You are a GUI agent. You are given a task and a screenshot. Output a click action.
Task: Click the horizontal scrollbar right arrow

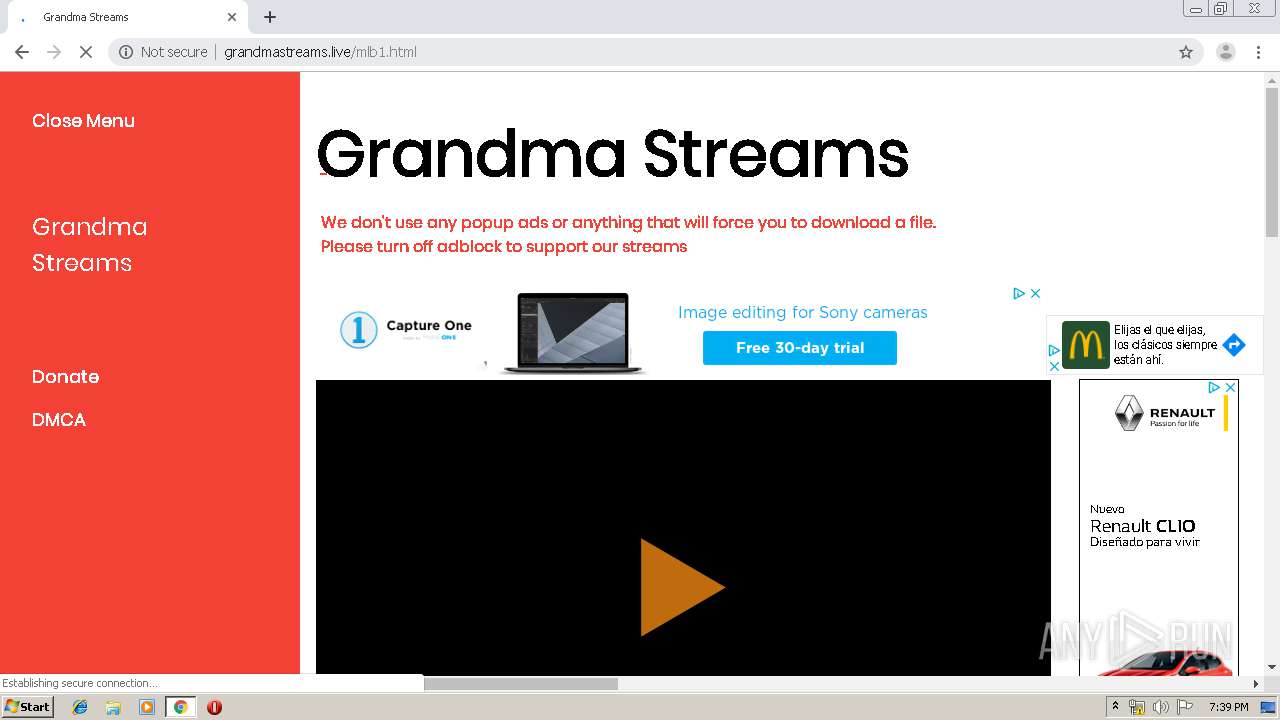tap(1256, 684)
